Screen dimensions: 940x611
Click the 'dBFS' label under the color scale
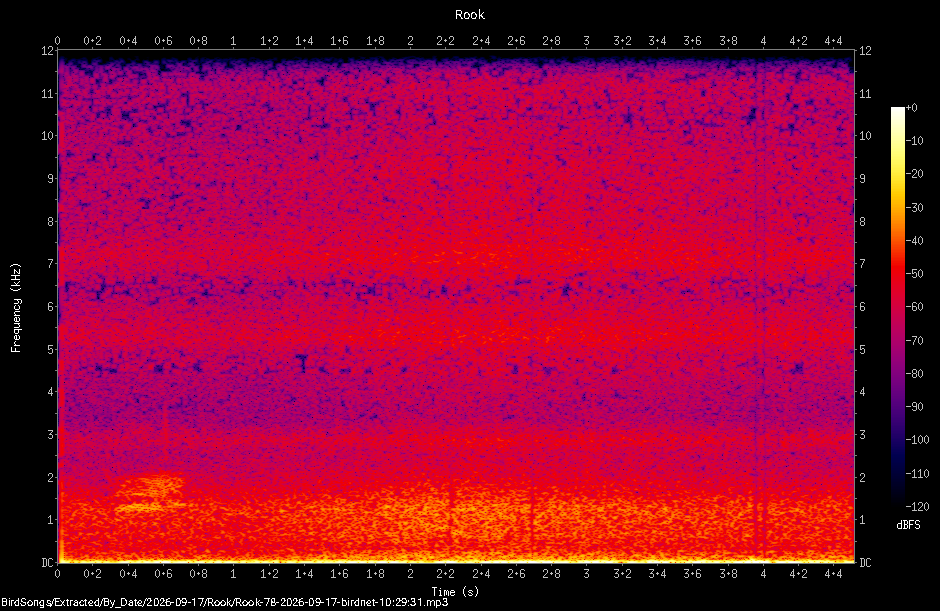(x=908, y=525)
